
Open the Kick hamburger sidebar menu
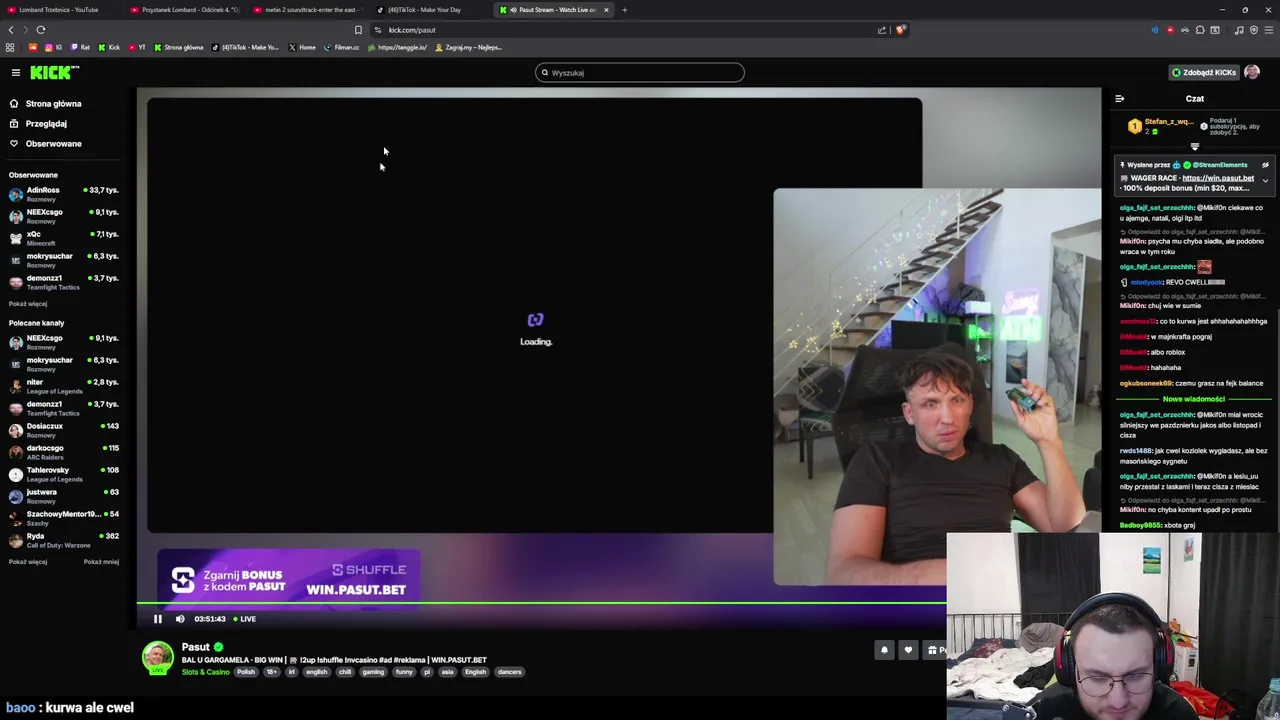click(x=16, y=72)
